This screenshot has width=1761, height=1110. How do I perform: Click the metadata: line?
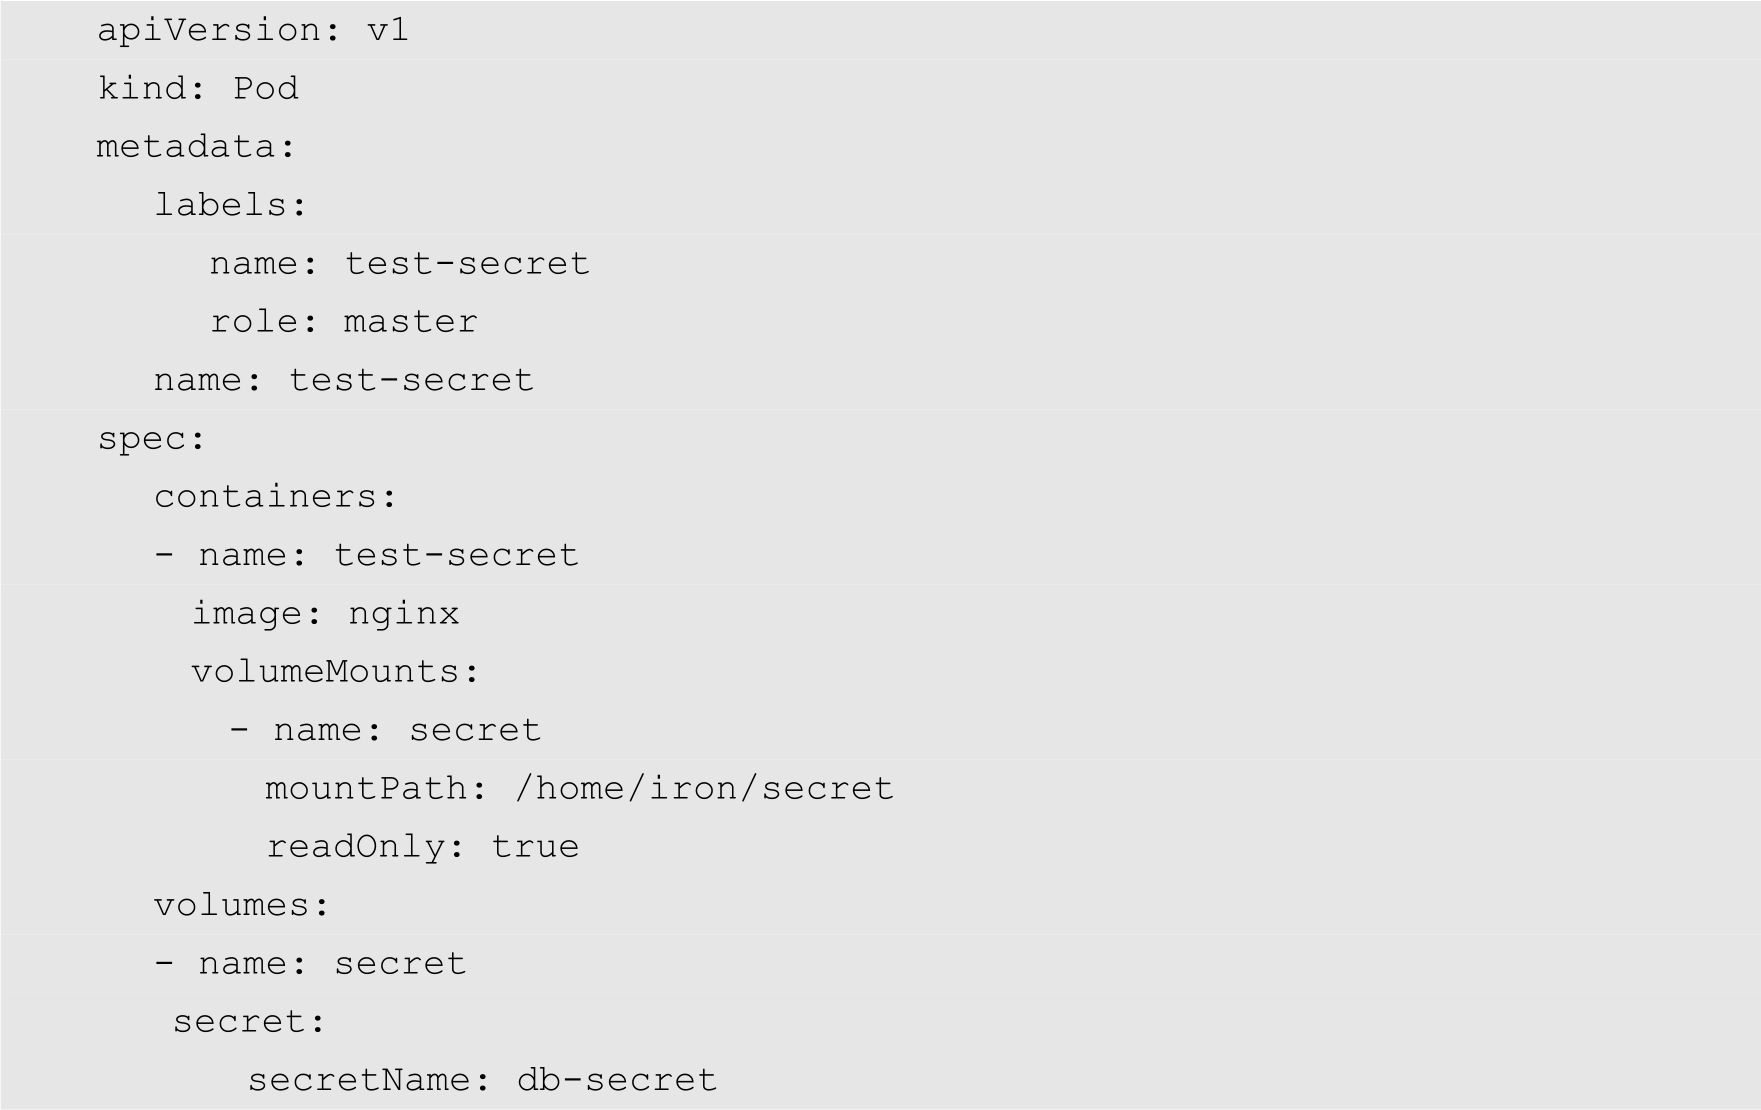pyautogui.click(x=196, y=147)
